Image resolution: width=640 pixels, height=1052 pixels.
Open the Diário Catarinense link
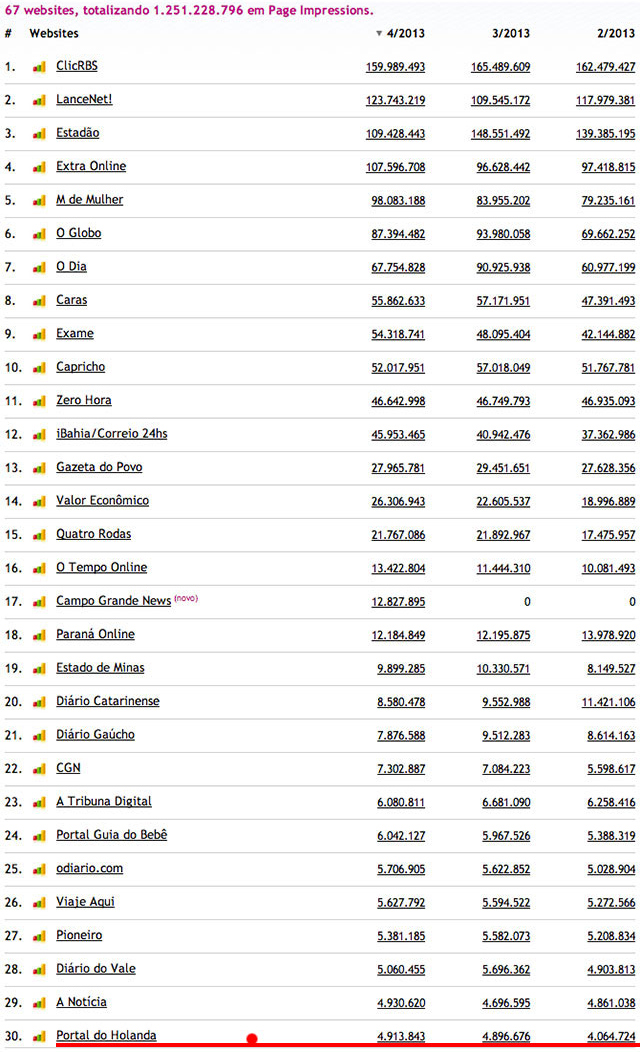107,701
